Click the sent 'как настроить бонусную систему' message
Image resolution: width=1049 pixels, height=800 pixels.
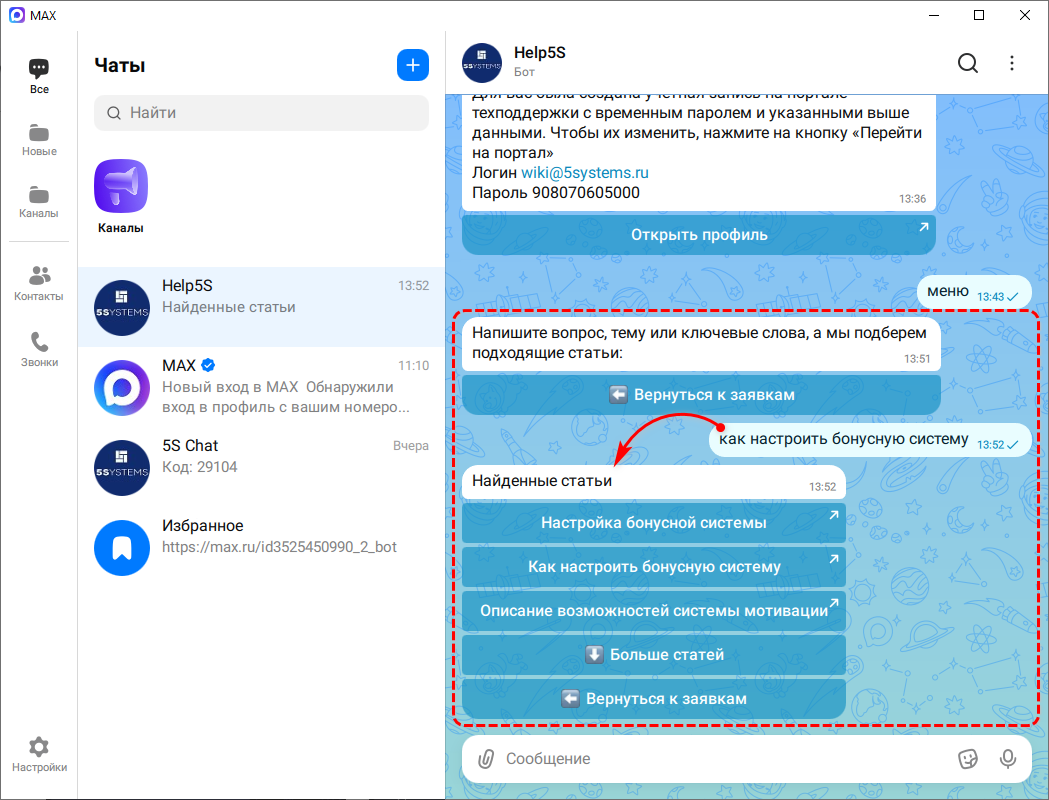click(x=870, y=439)
